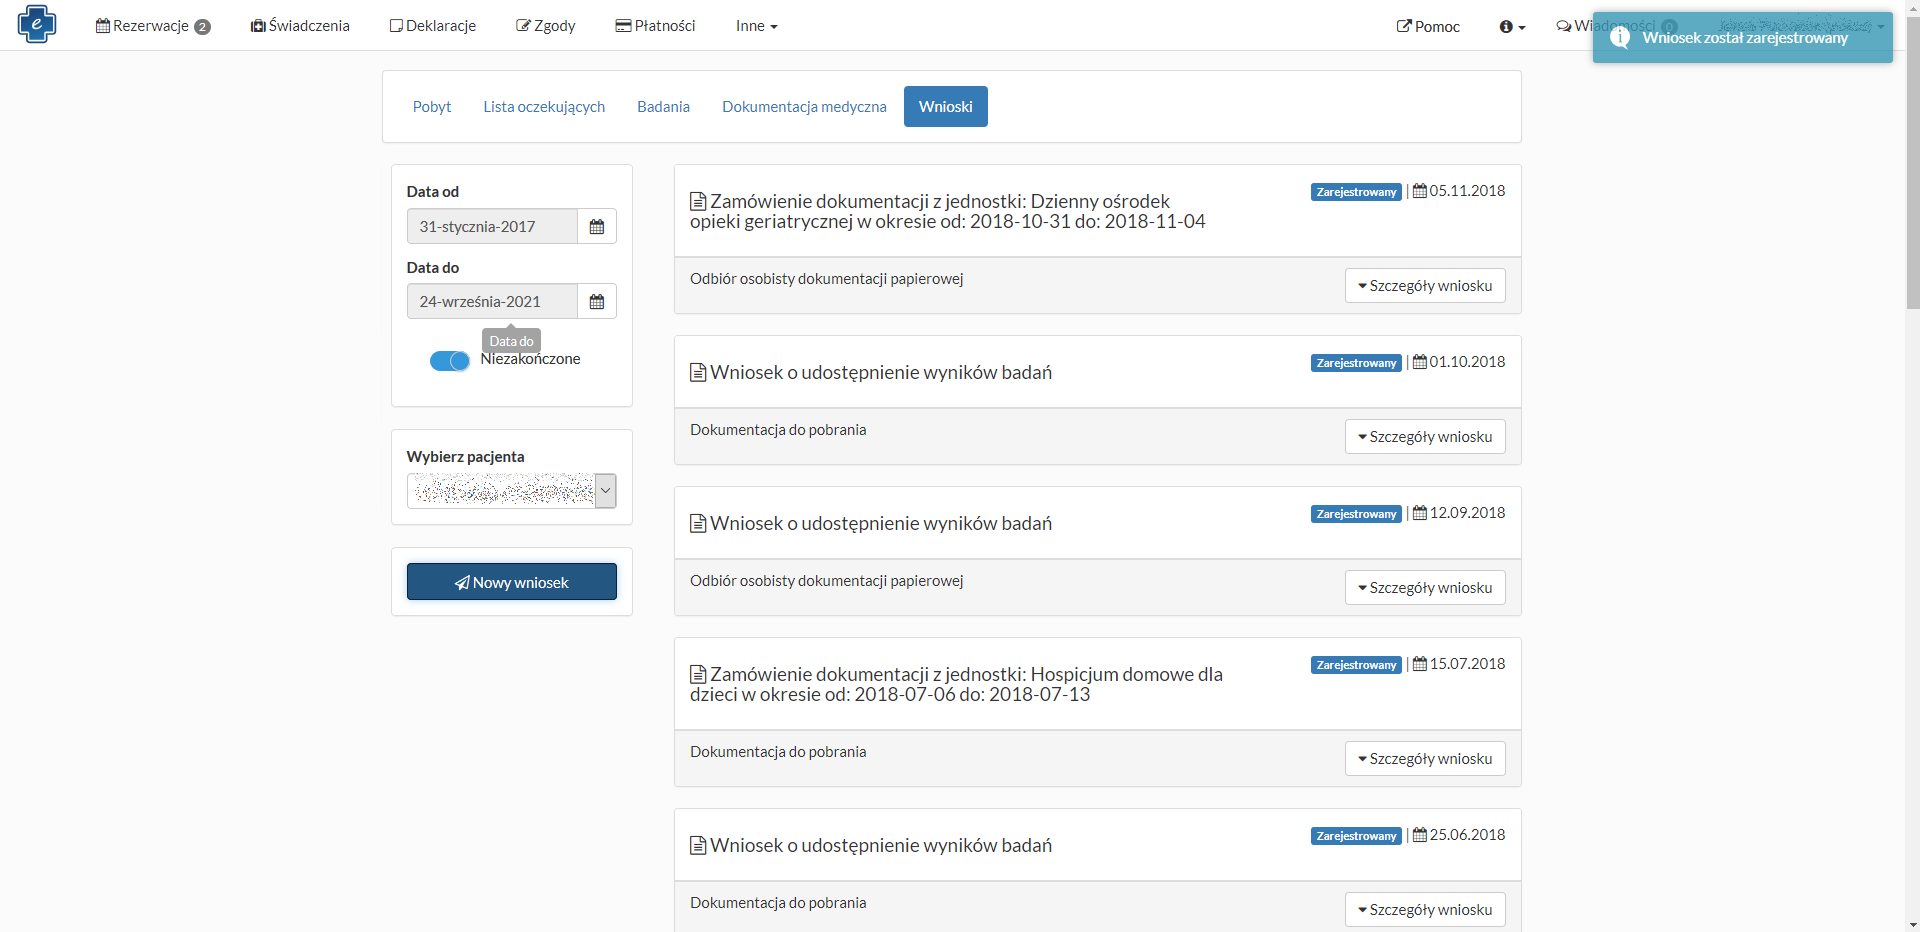Click document icon of geriatric documentation order
This screenshot has height=932, width=1920.
tap(698, 202)
